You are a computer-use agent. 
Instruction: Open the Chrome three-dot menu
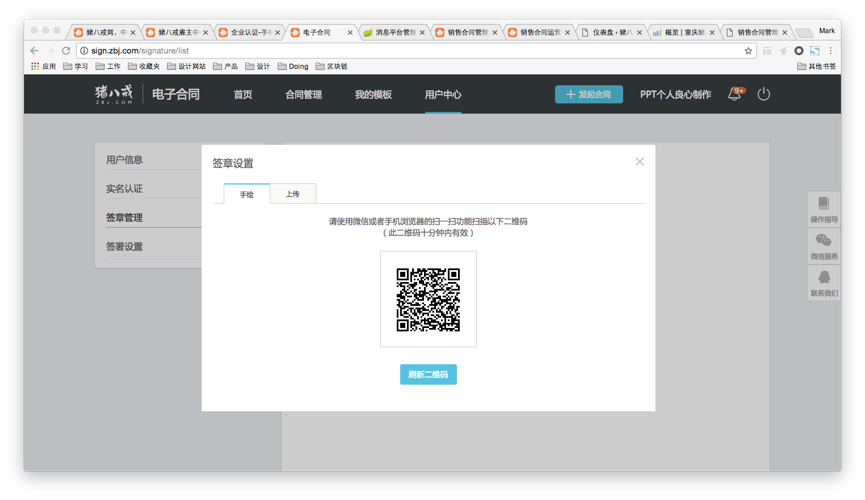(x=830, y=51)
